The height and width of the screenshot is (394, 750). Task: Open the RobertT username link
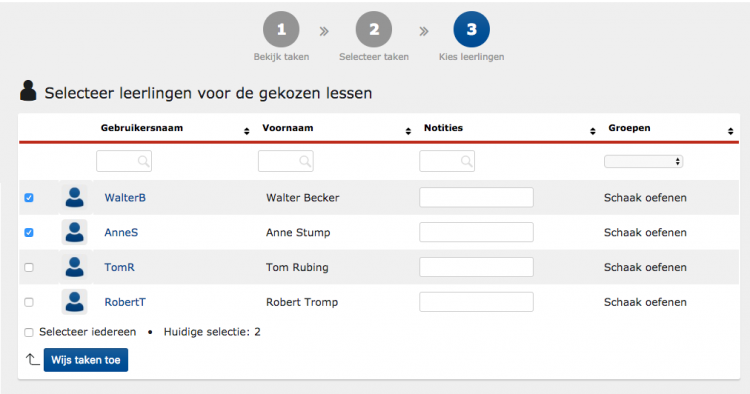(x=125, y=302)
